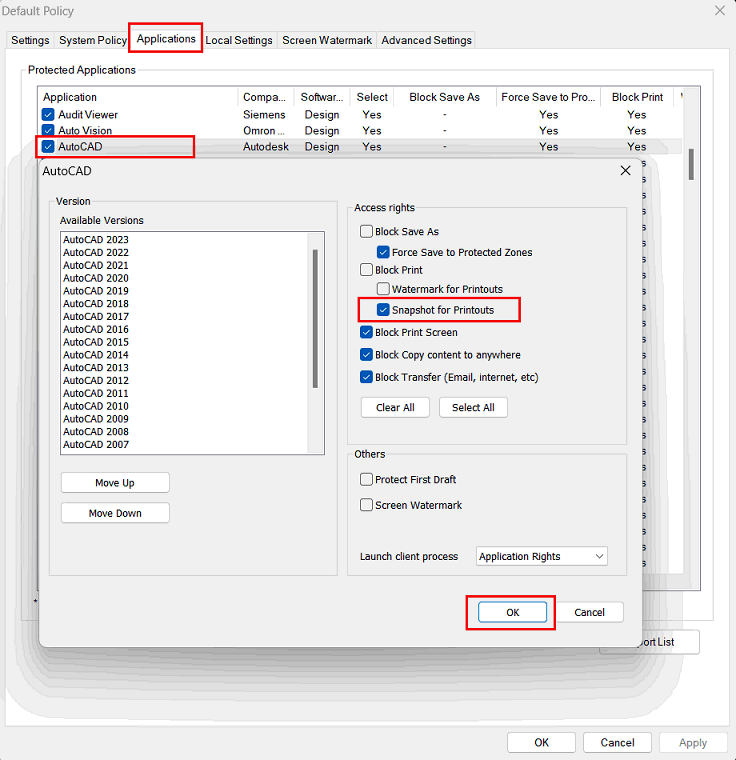Click the Select column header

372,97
